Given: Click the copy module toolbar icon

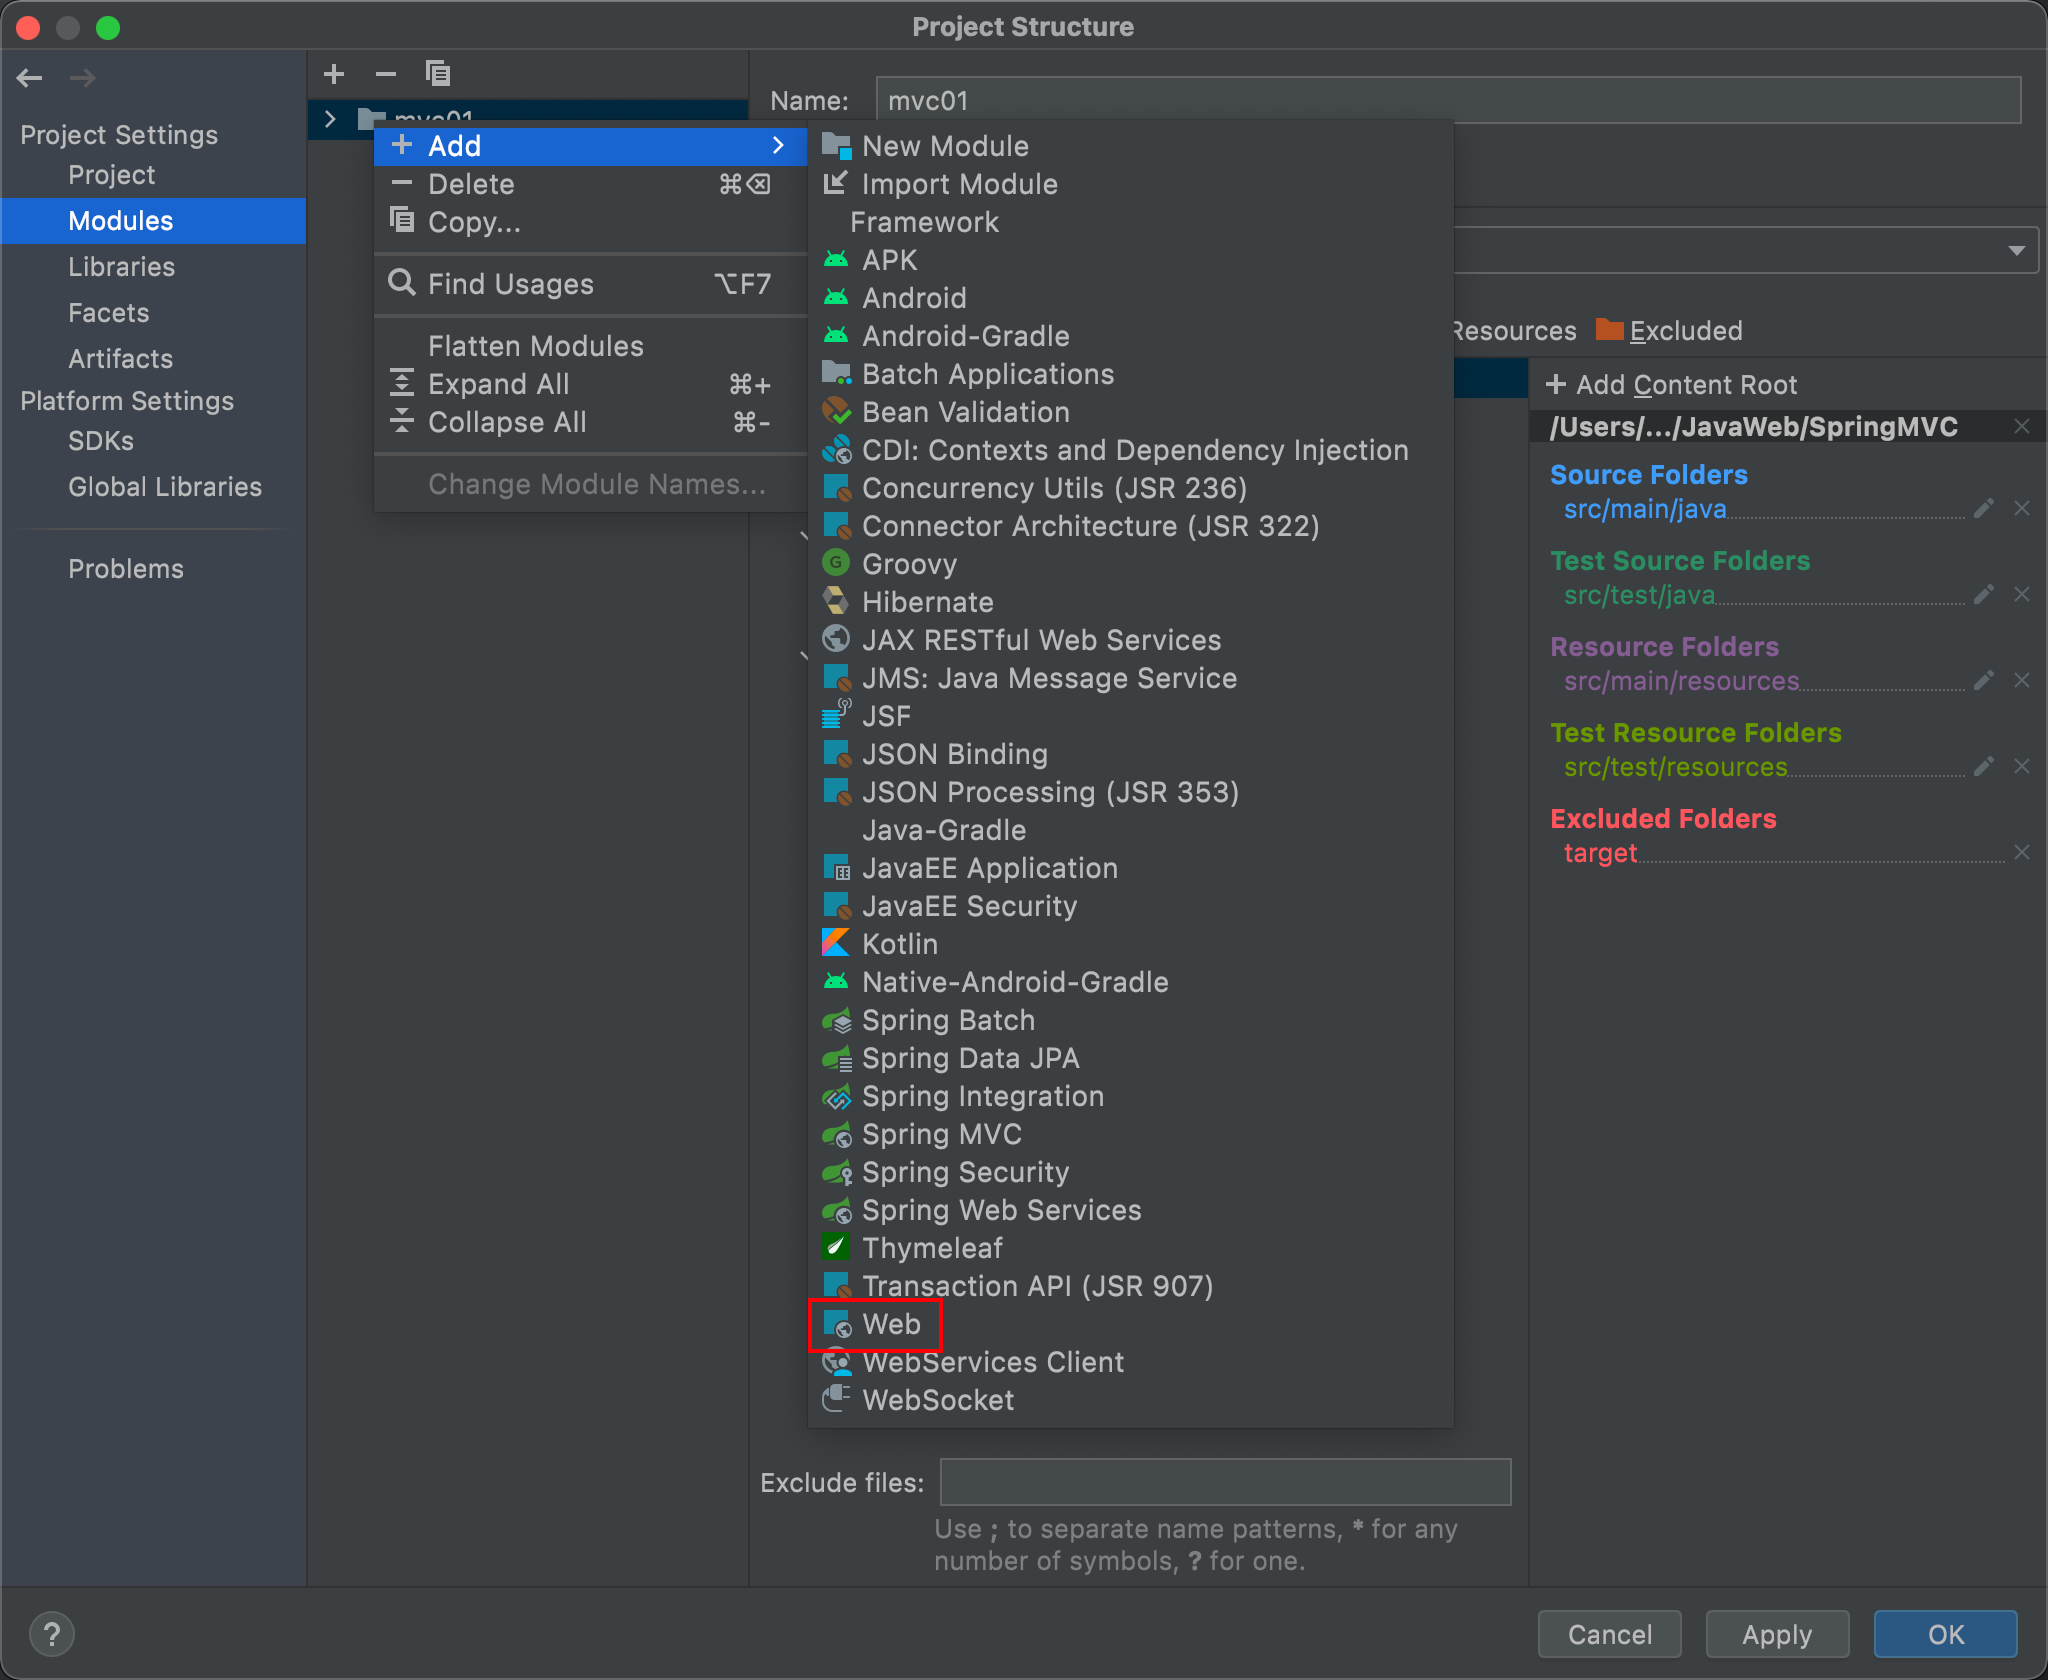Looking at the screenshot, I should [x=438, y=74].
